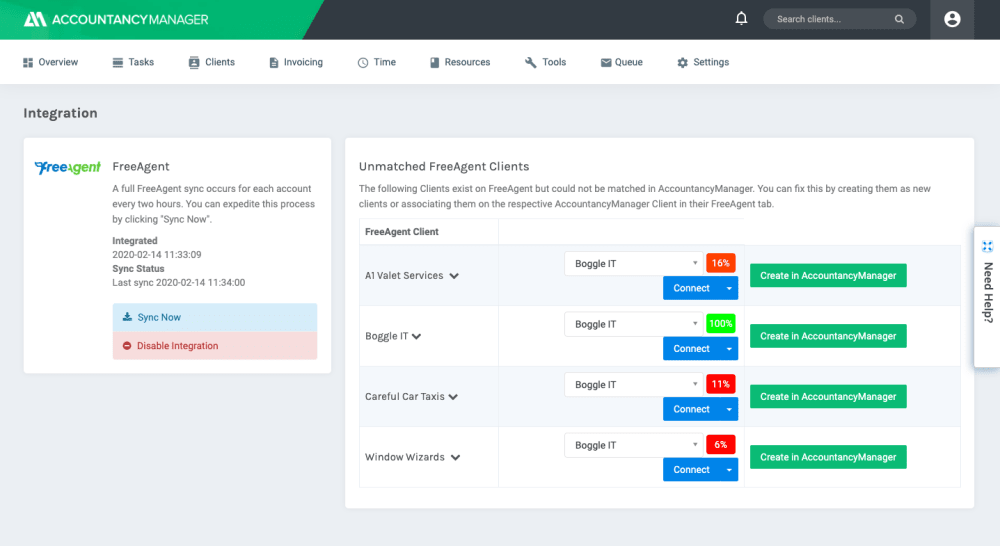This screenshot has height=546, width=1000.
Task: Click the FreeAgent logo
Action: [68, 167]
